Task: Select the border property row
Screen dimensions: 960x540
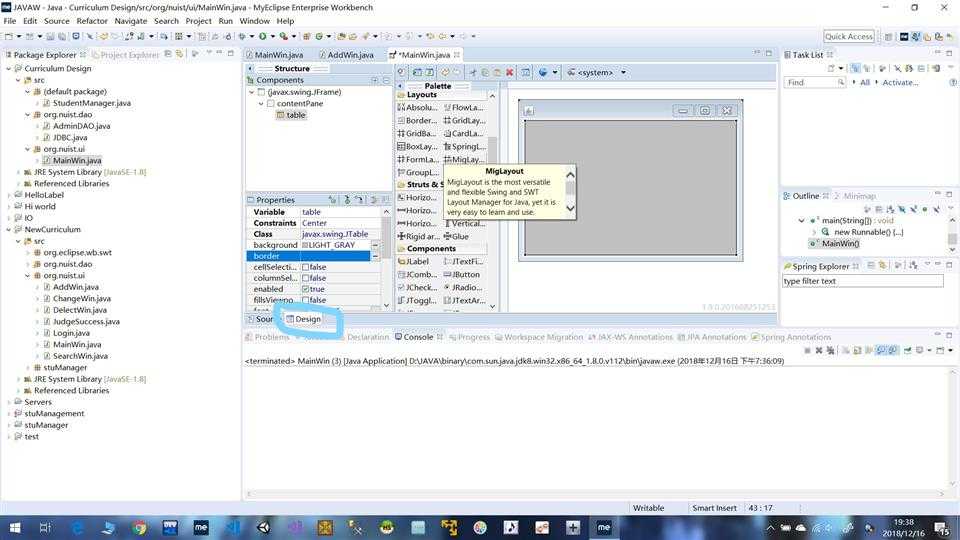Action: coord(309,256)
